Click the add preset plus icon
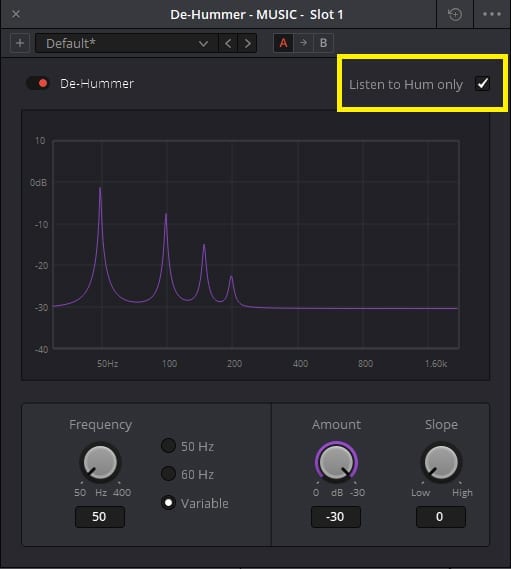Image resolution: width=511 pixels, height=569 pixels. tap(20, 44)
